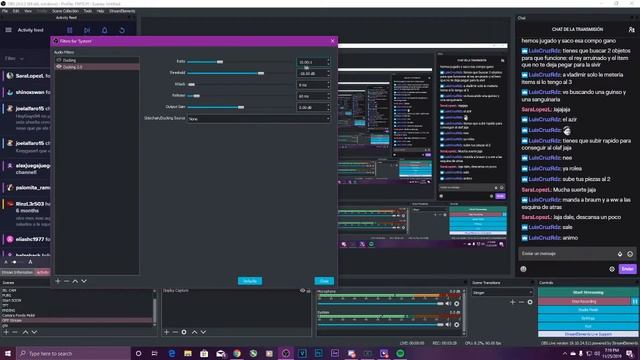Pause recording with the pause icon

pos(635,301)
